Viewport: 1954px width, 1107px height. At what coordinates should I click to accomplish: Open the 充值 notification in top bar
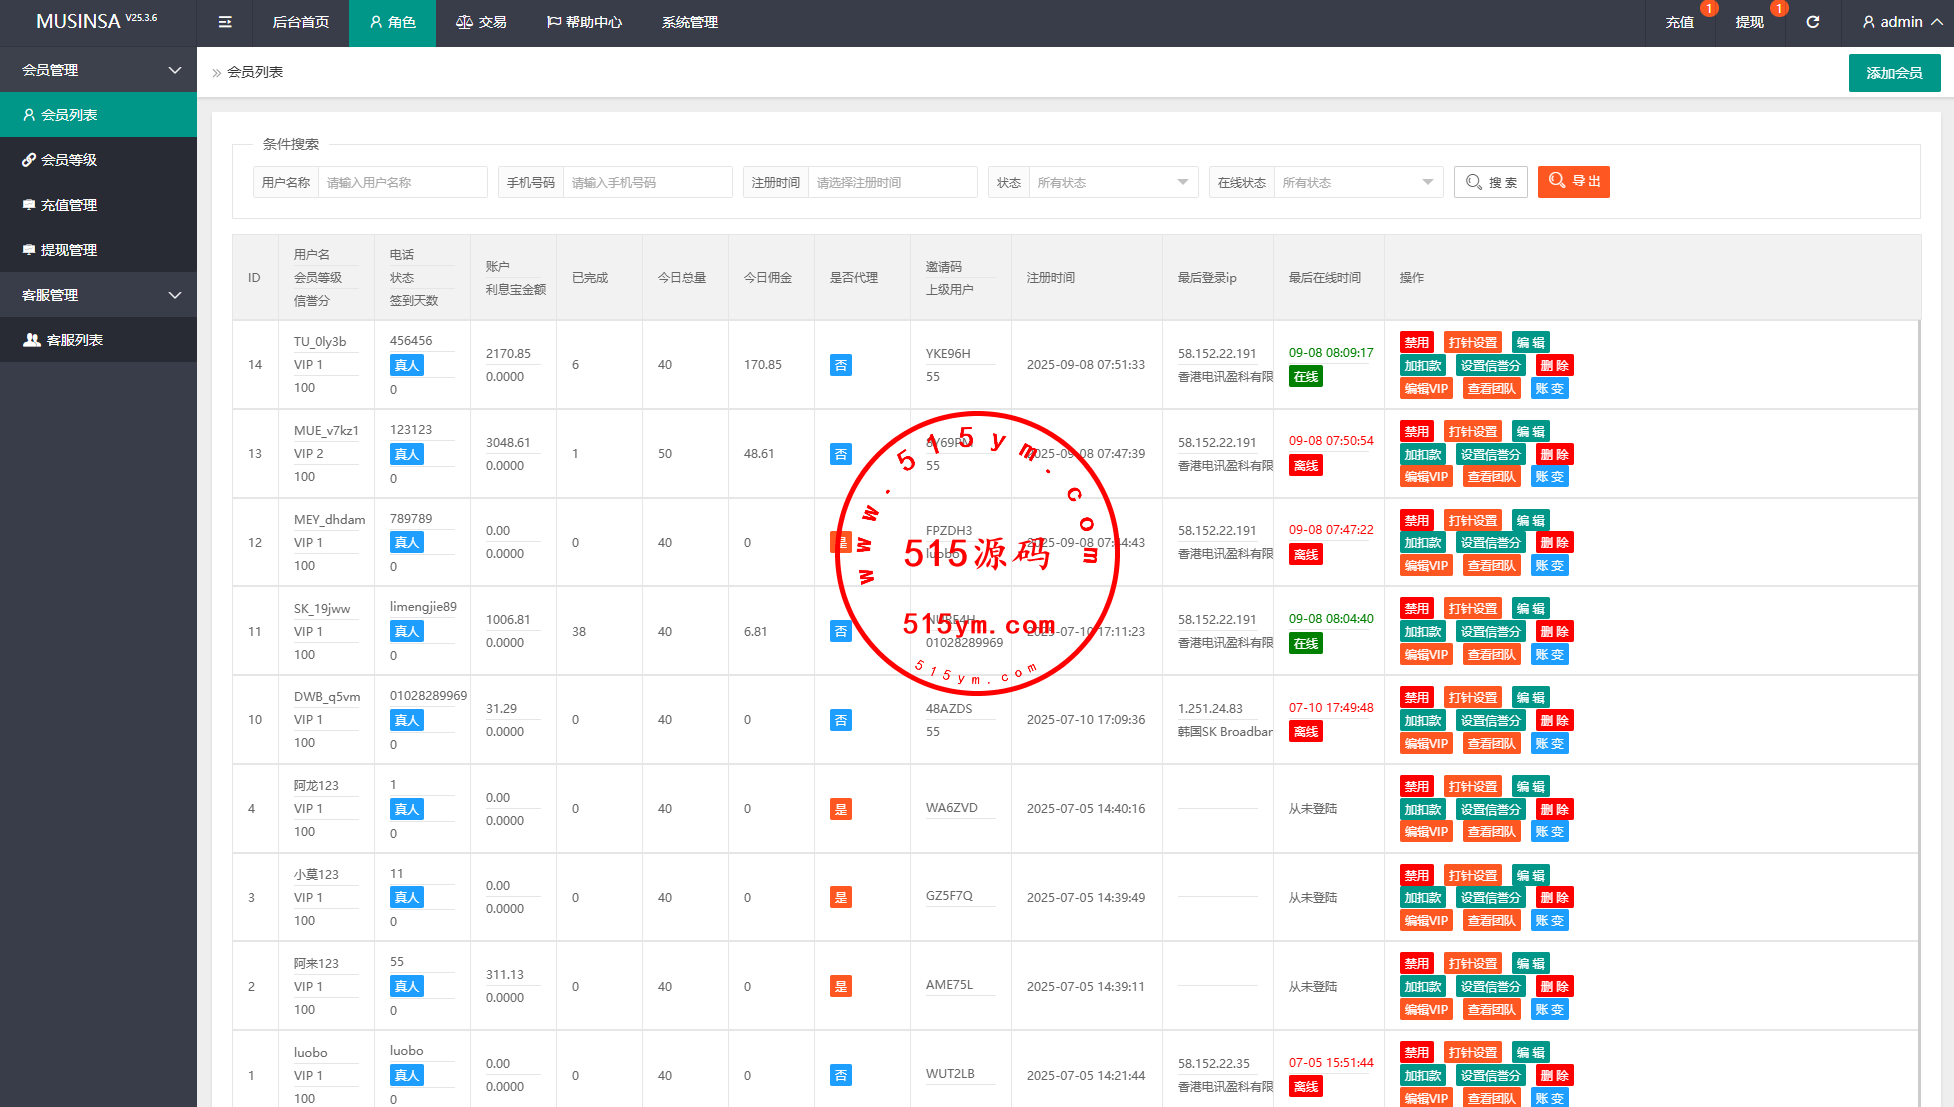point(1679,22)
